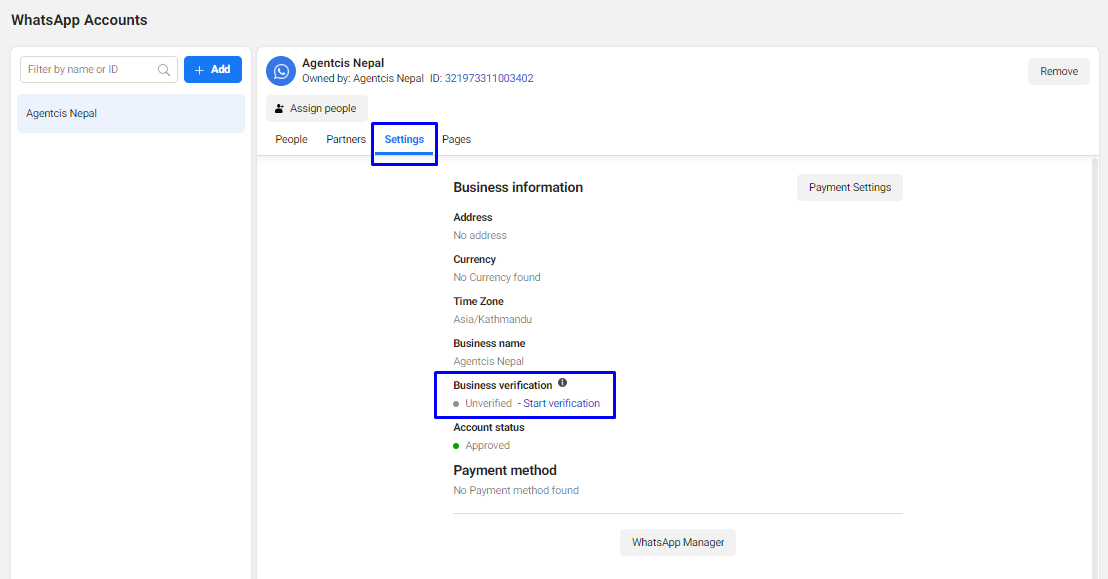Viewport: 1108px width, 579px height.
Task: Click the WhatsApp account logo icon
Action: [281, 71]
